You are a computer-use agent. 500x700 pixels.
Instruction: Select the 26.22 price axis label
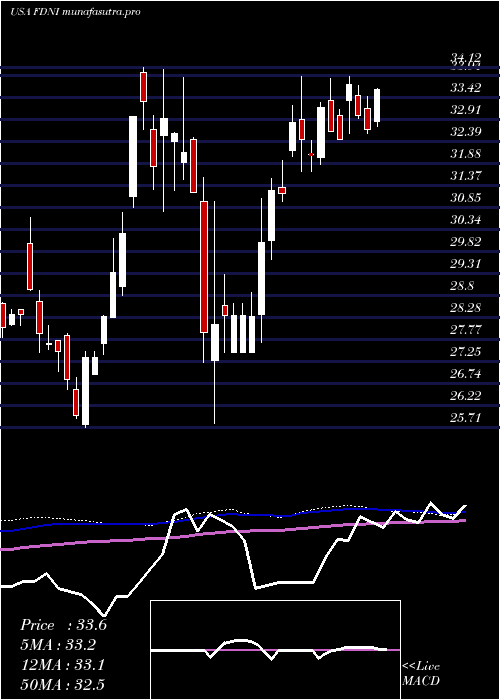[x=466, y=396]
